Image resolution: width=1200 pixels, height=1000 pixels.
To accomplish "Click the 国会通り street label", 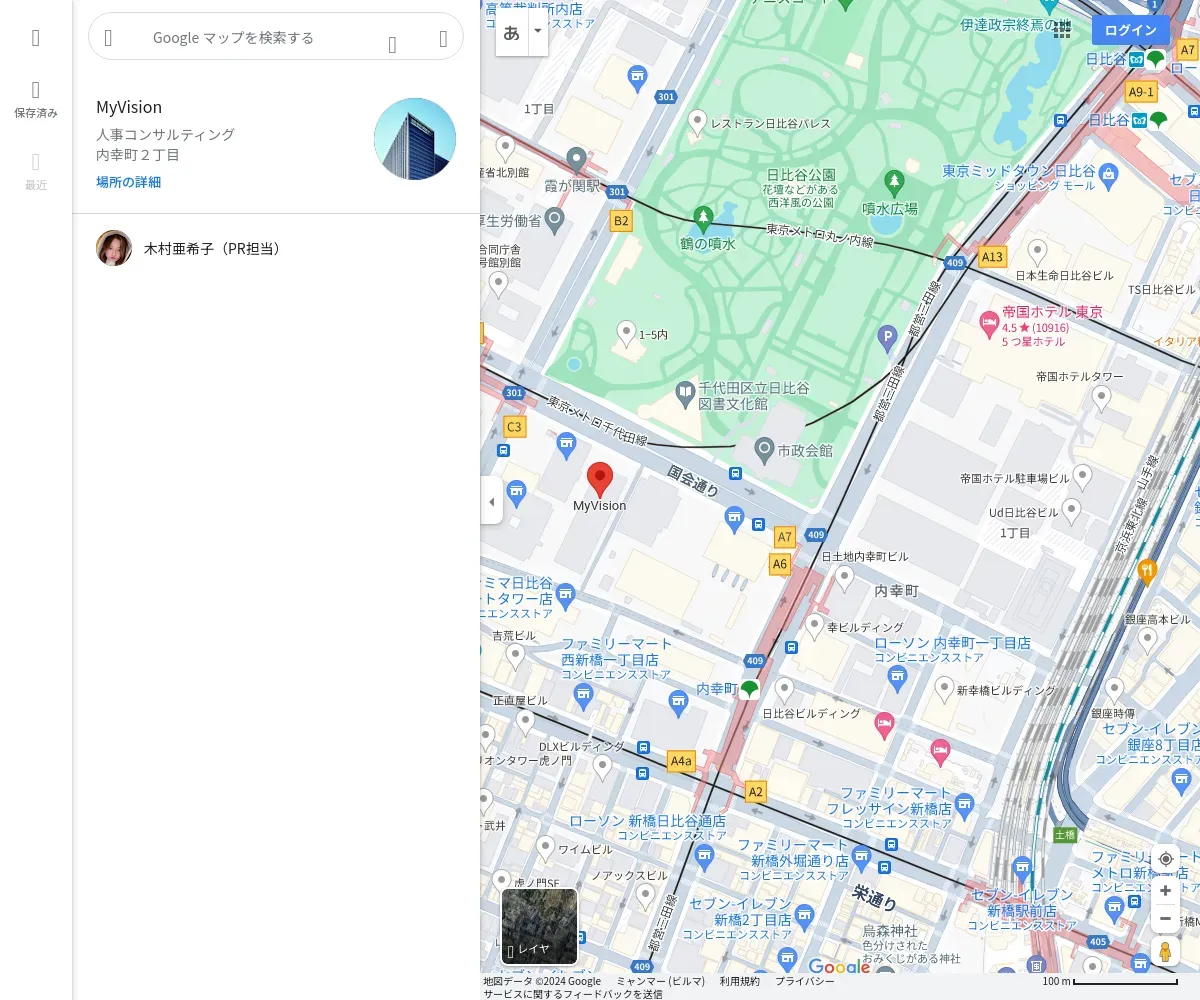I will pyautogui.click(x=692, y=480).
